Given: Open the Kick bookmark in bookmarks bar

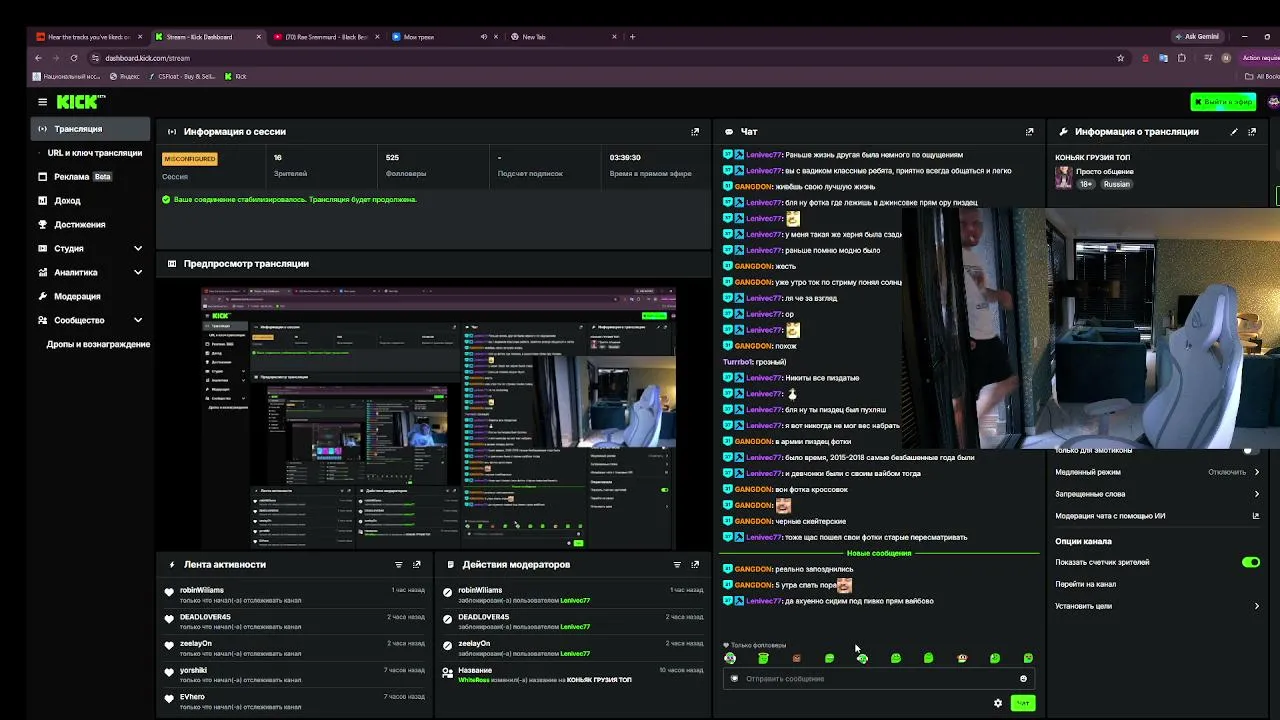Looking at the screenshot, I should click(236, 76).
